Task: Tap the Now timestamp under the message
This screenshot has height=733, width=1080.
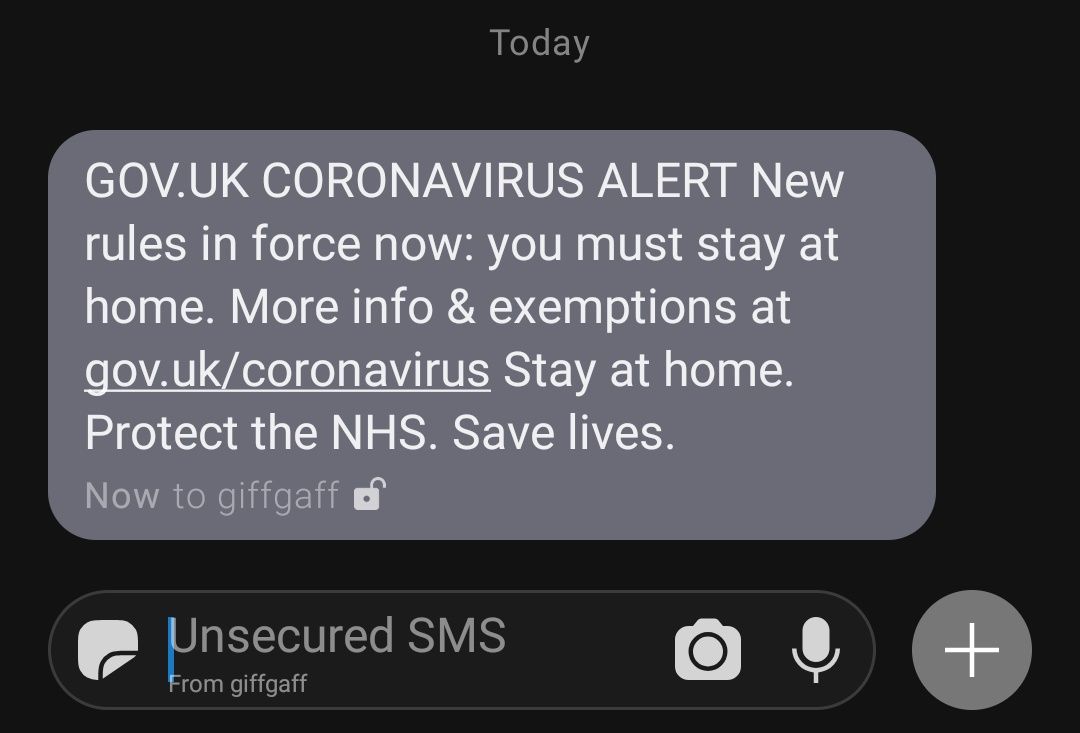Action: pos(122,495)
